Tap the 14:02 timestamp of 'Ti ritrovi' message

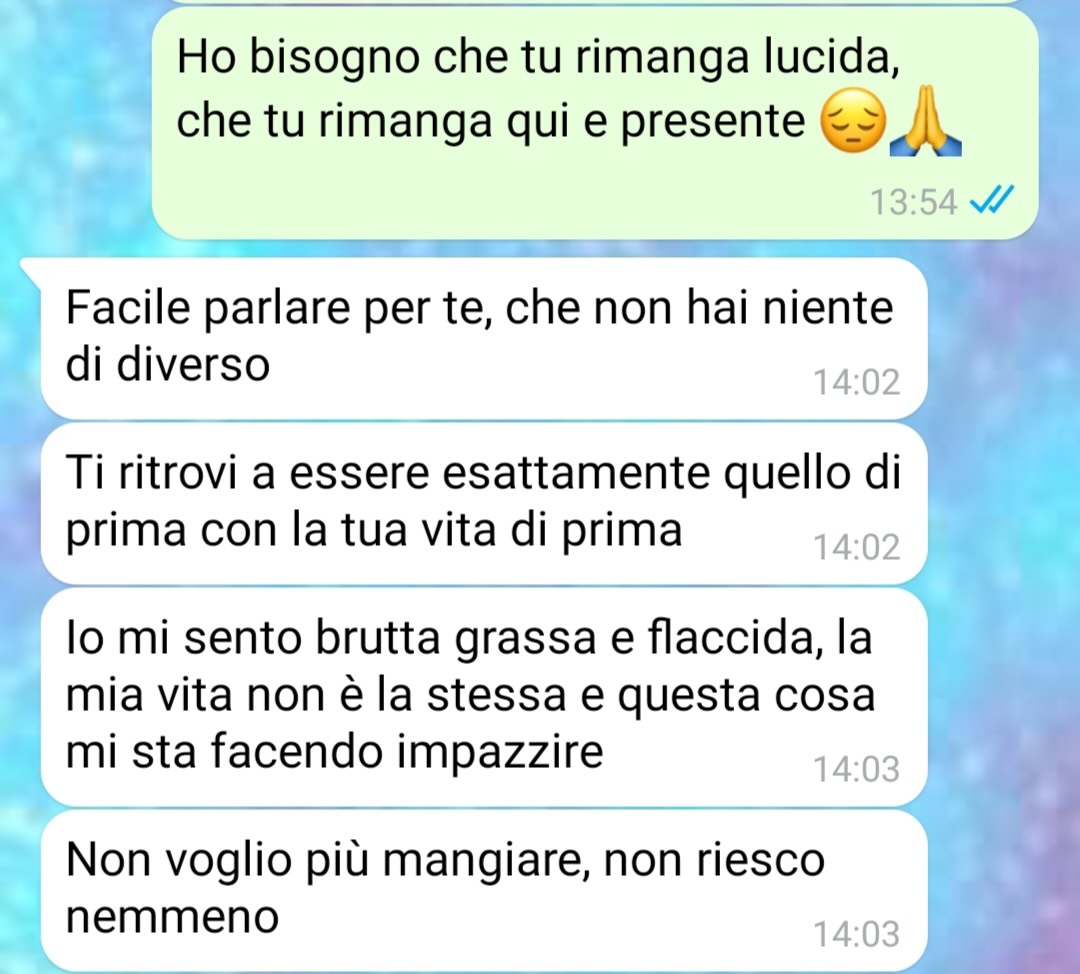tap(857, 547)
